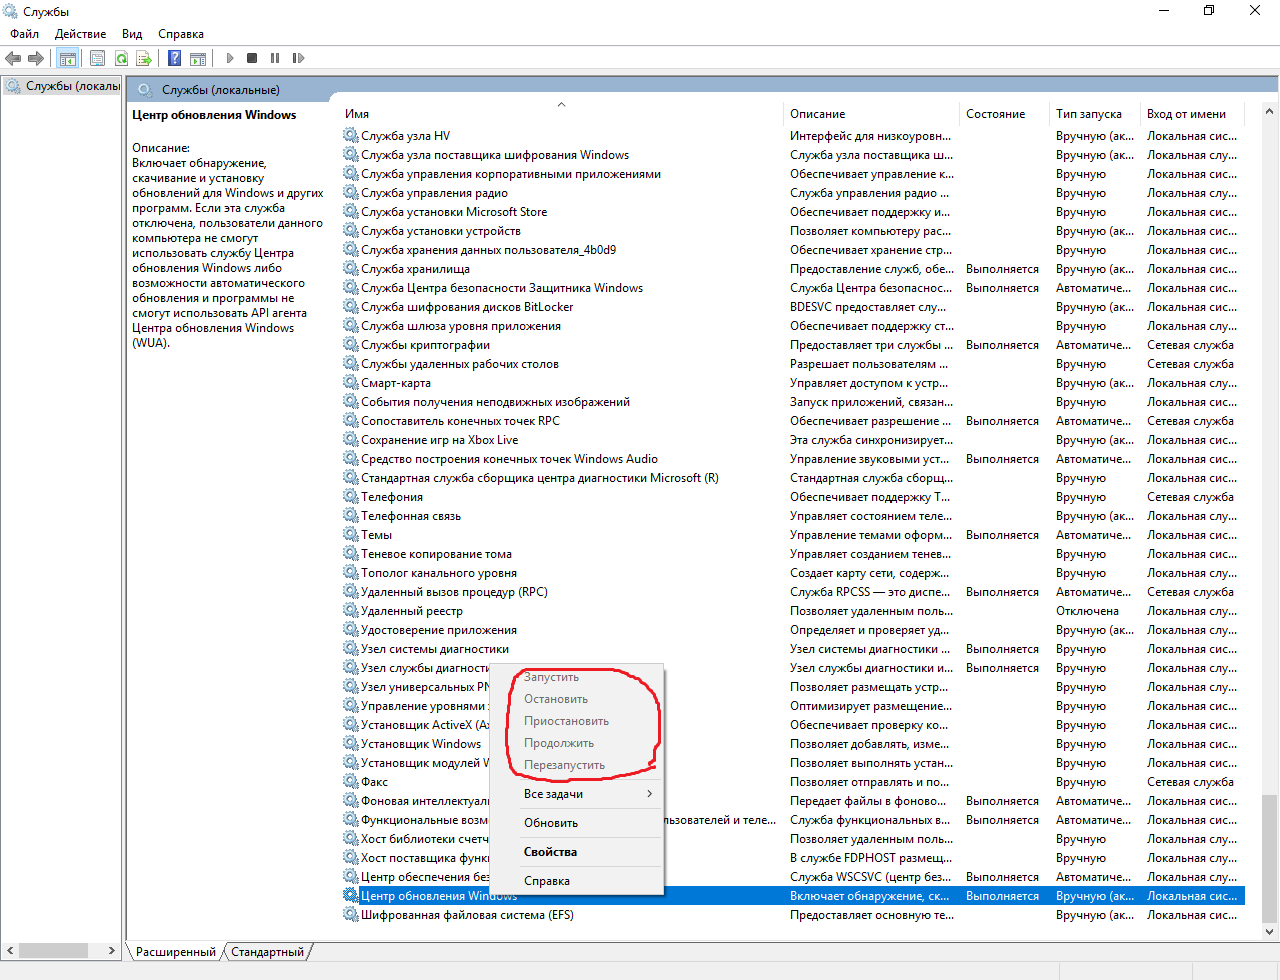Click the Stop service square icon

pos(252,58)
